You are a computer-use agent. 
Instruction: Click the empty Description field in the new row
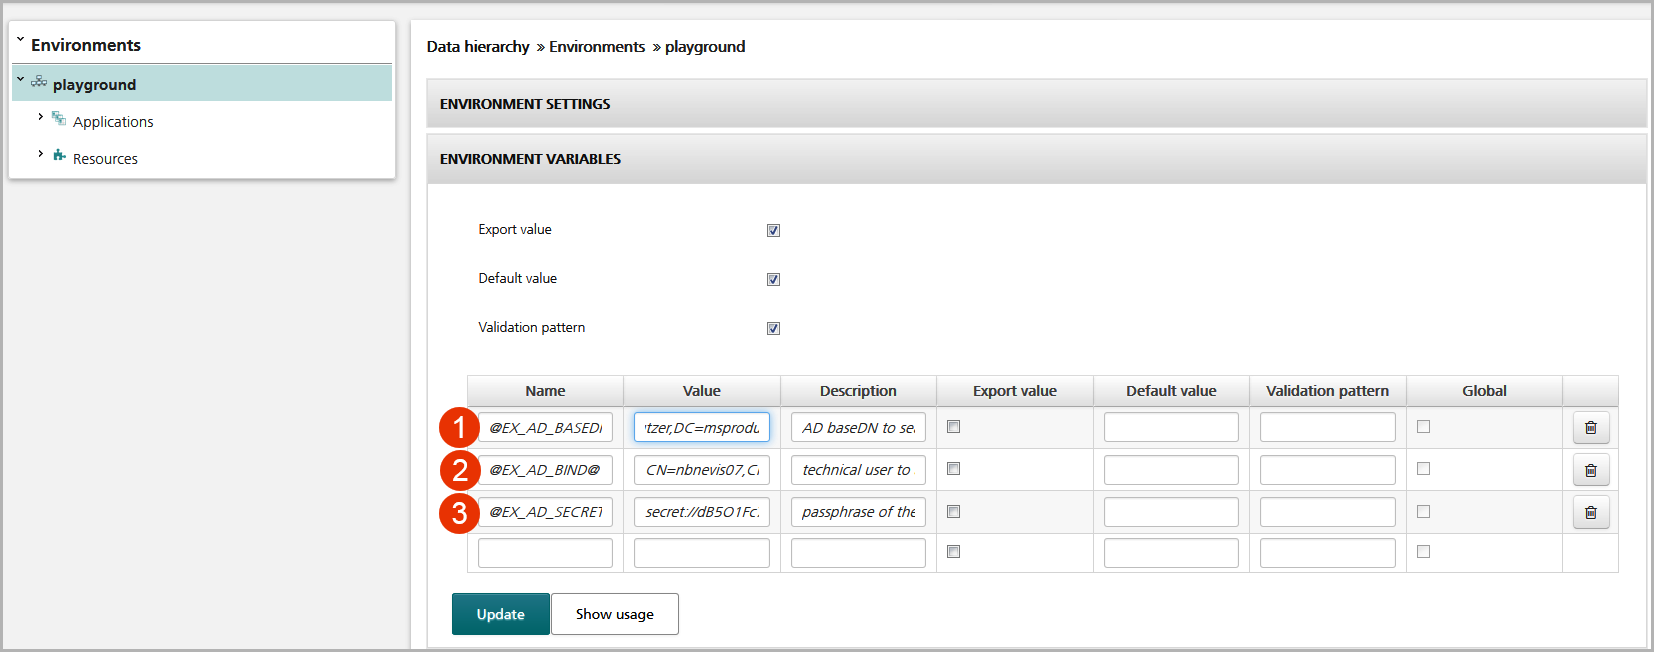tap(858, 553)
